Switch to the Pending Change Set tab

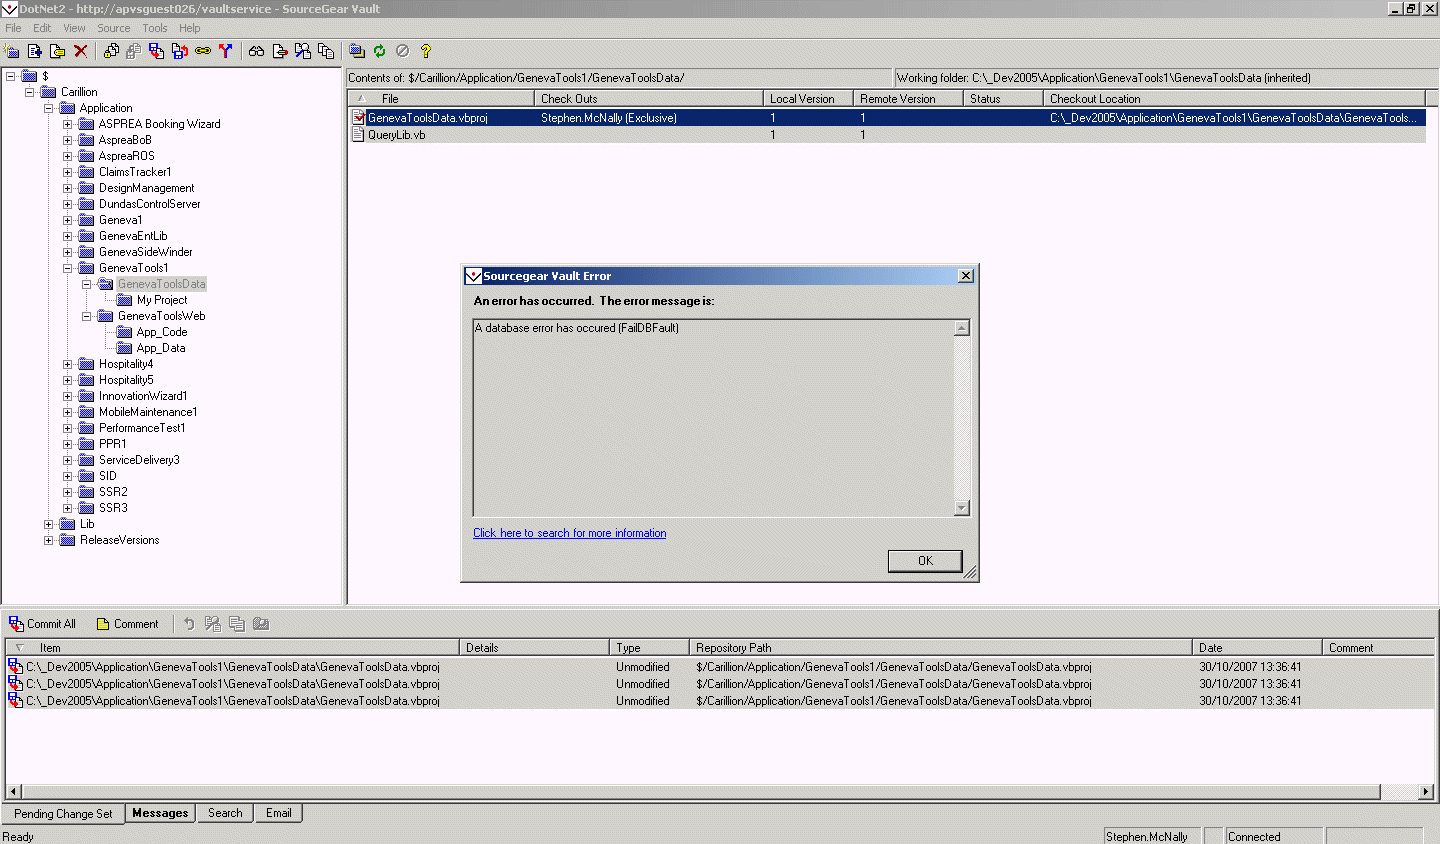[63, 814]
